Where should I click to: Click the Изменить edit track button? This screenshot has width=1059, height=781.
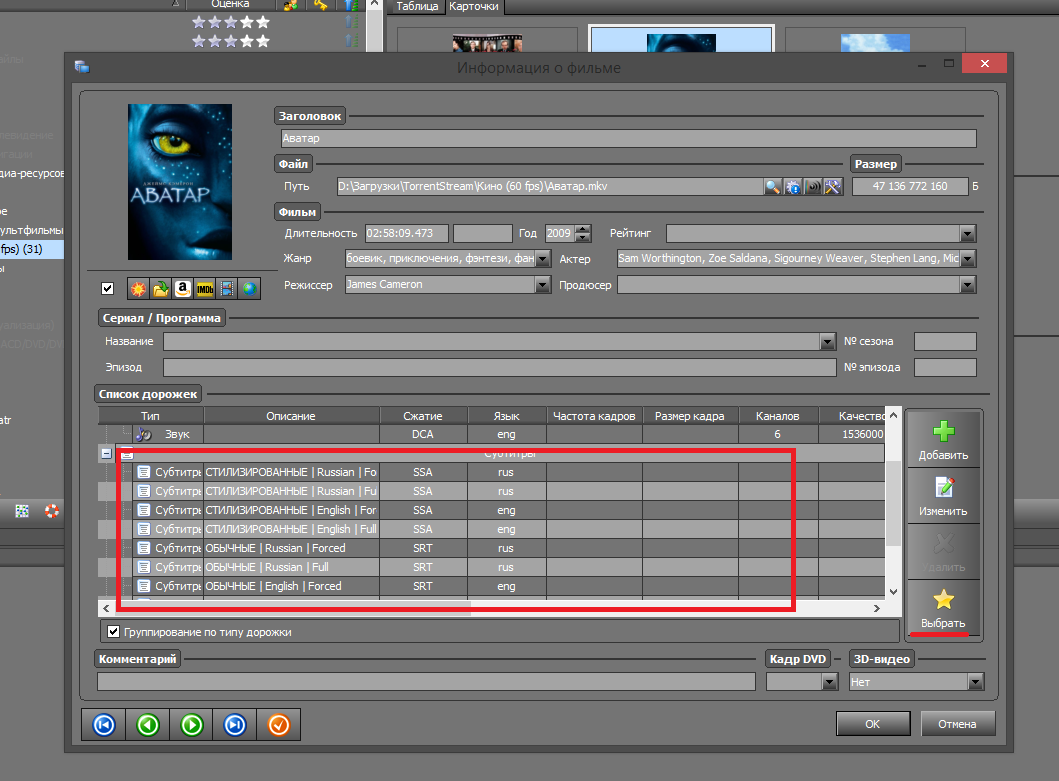point(944,497)
